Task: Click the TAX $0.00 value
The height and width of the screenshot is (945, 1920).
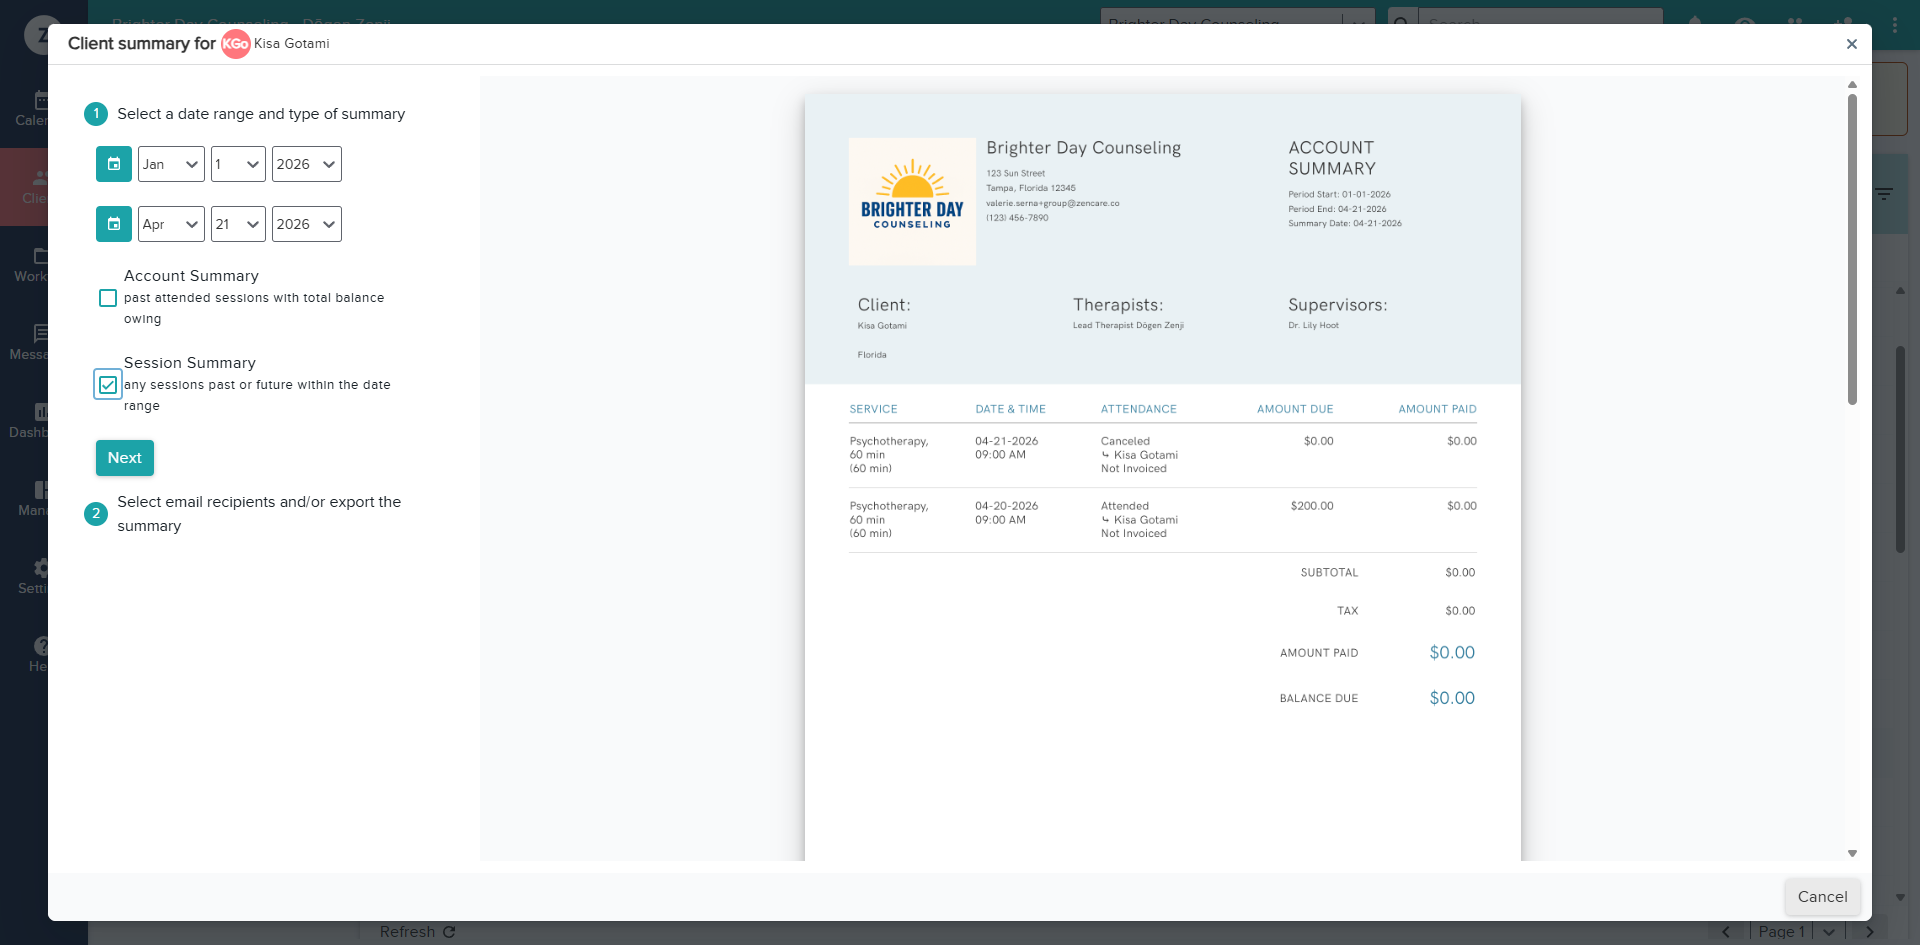Action: coord(1460,611)
